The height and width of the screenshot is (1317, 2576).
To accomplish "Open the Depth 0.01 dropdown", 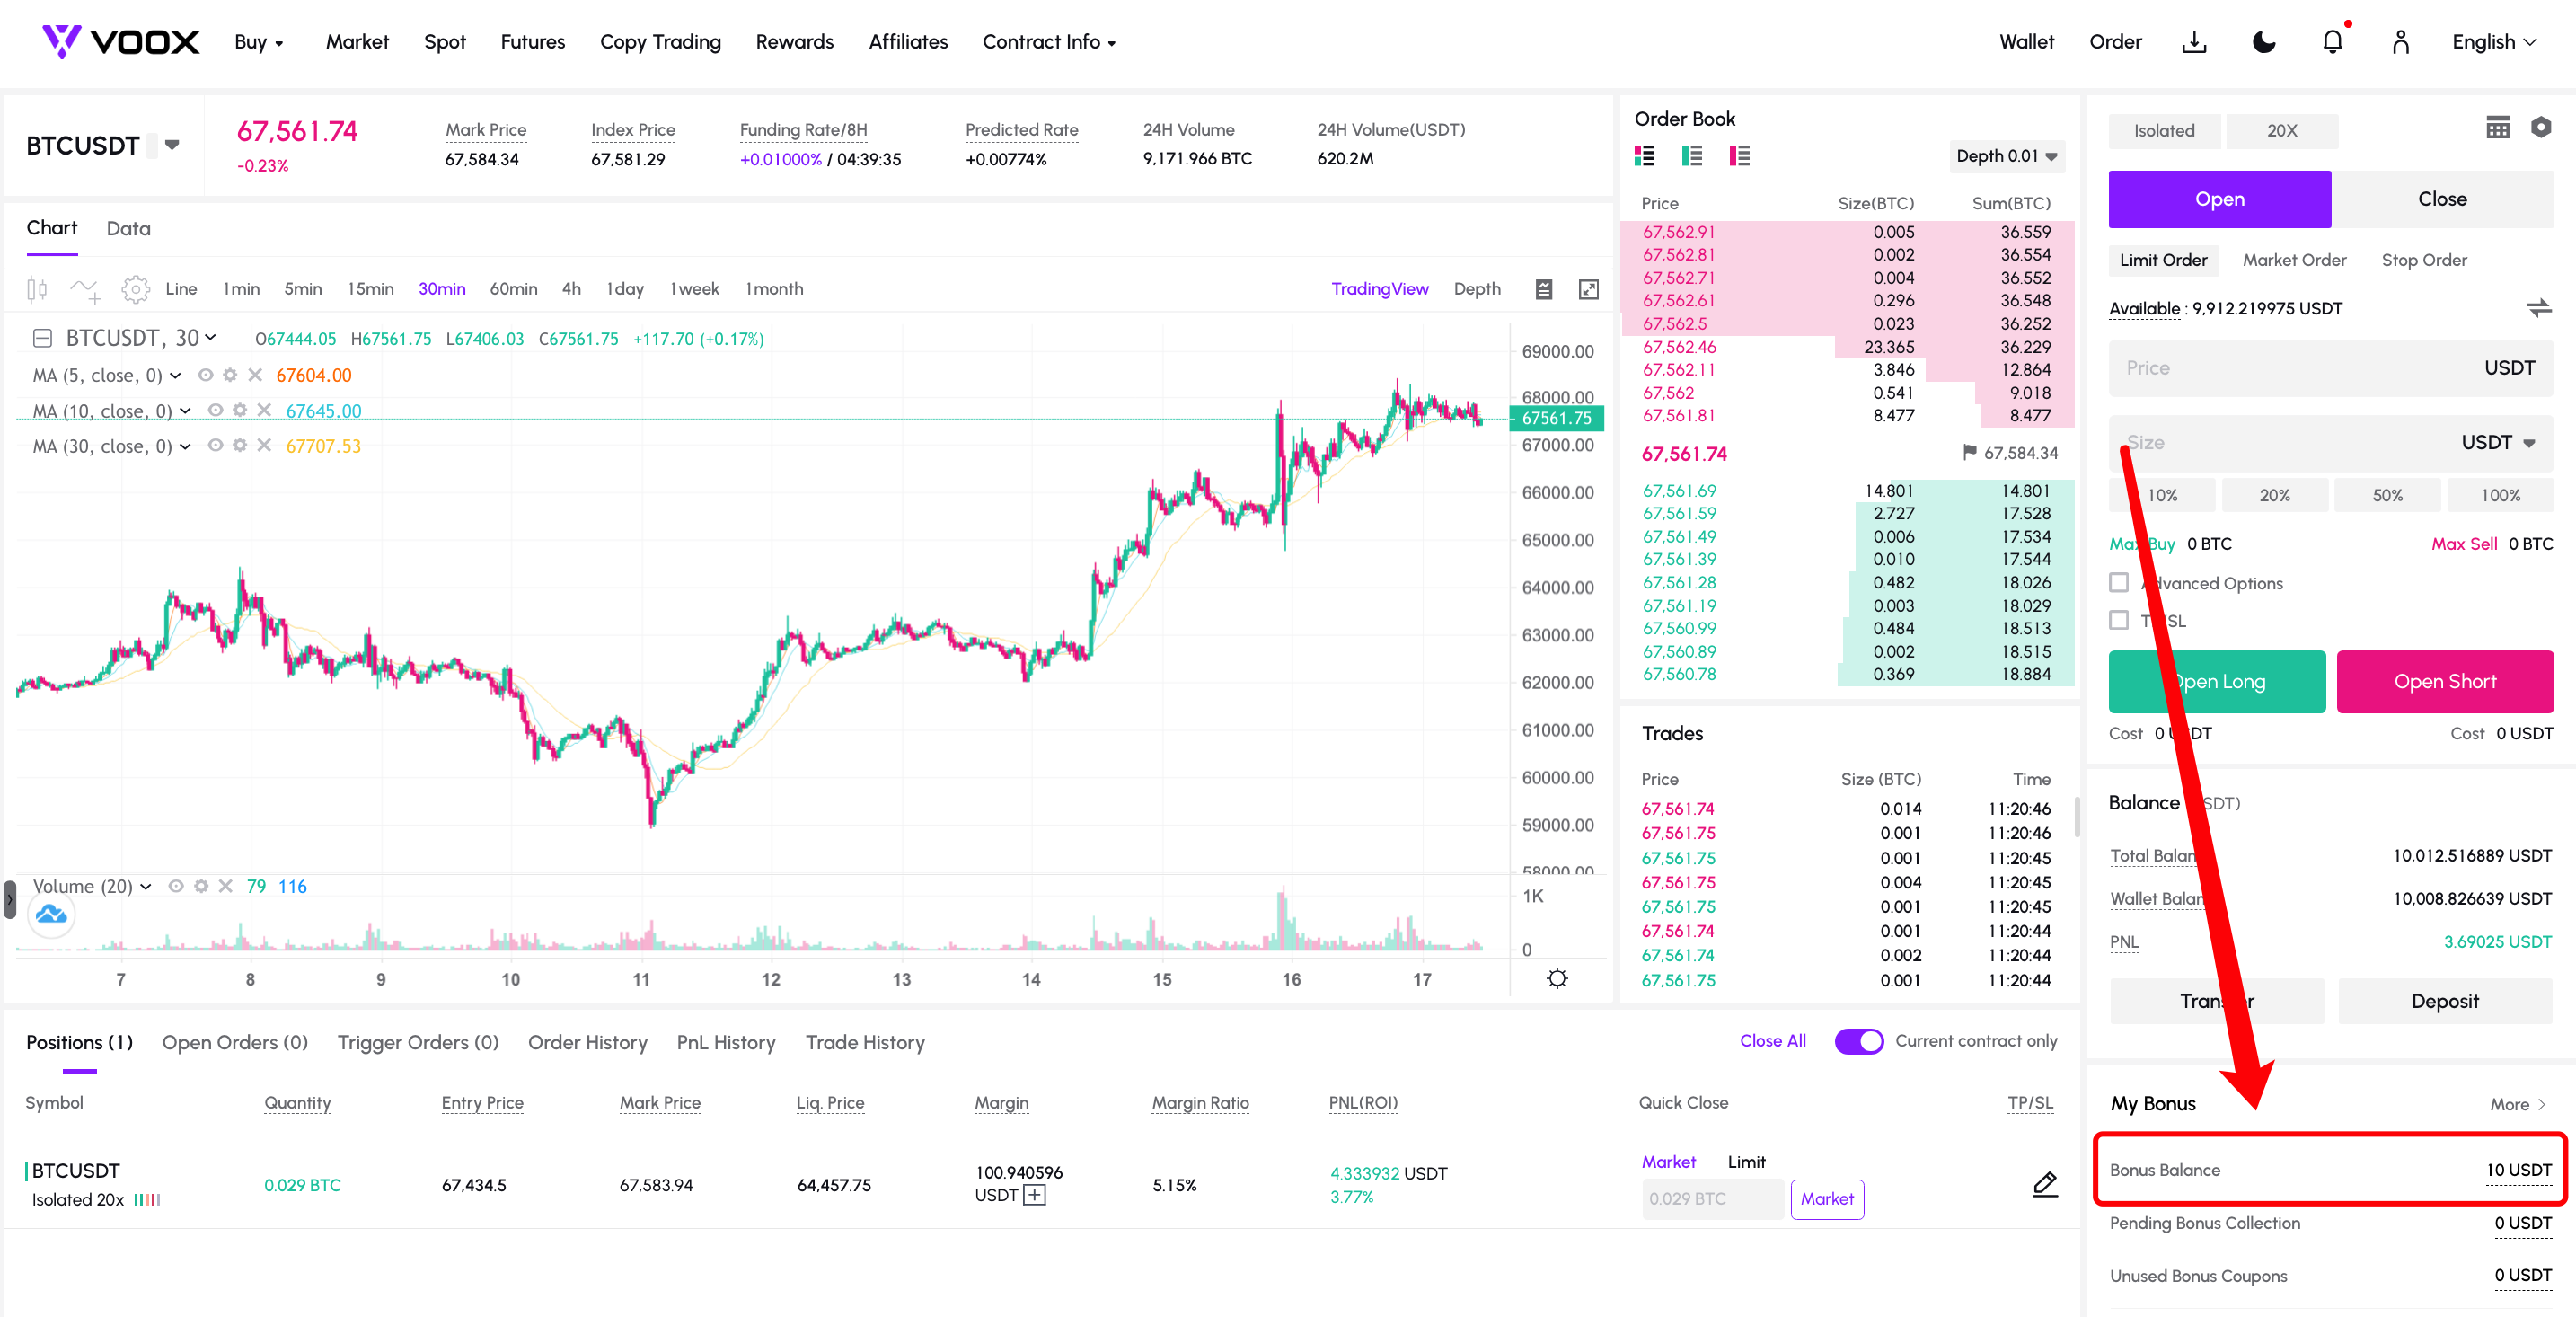I will click(x=2006, y=156).
